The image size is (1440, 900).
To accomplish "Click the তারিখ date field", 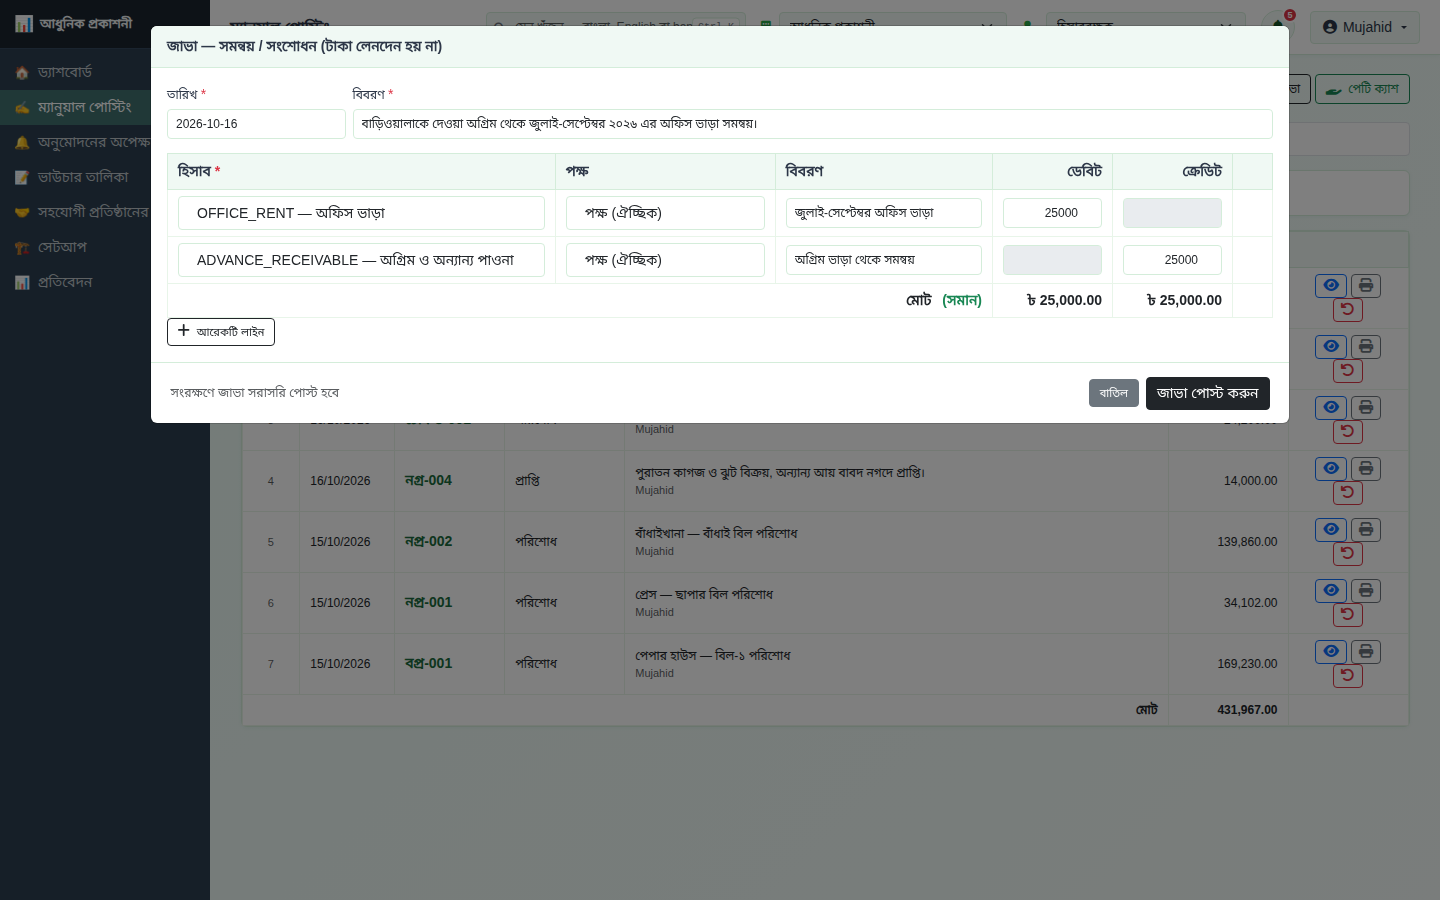I will tap(256, 124).
